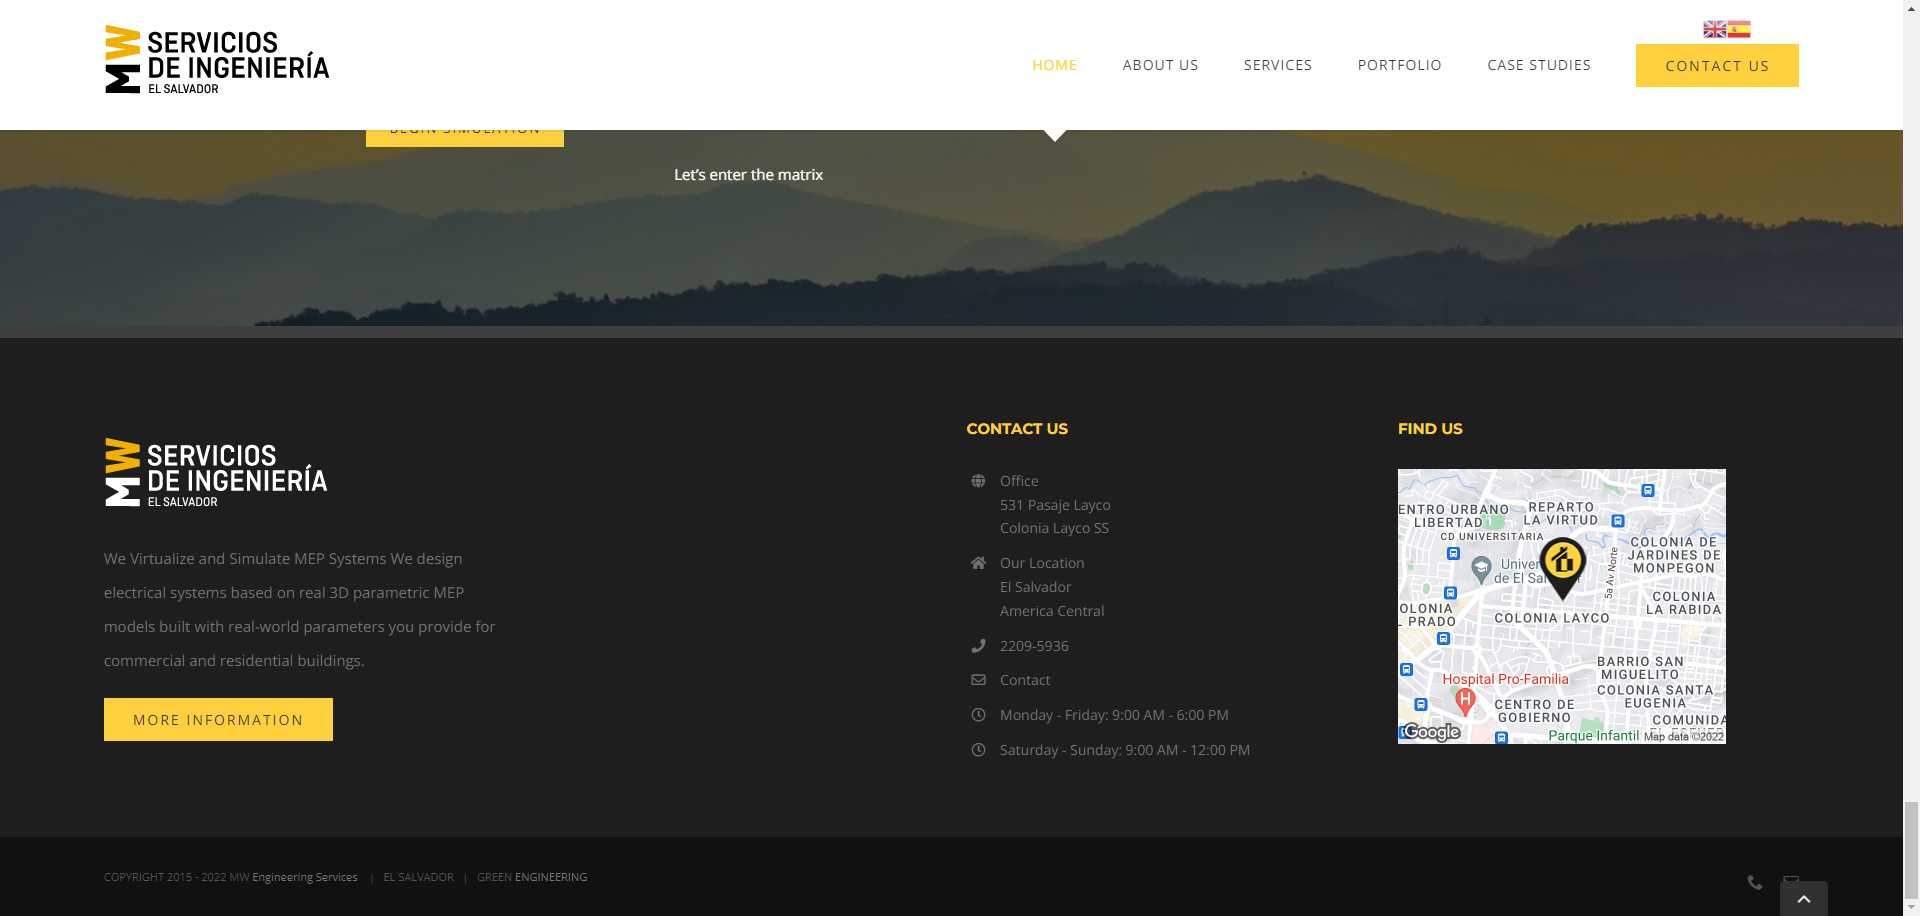Switch language using the Spanish flag icon
1920x916 pixels.
pyautogui.click(x=1739, y=29)
